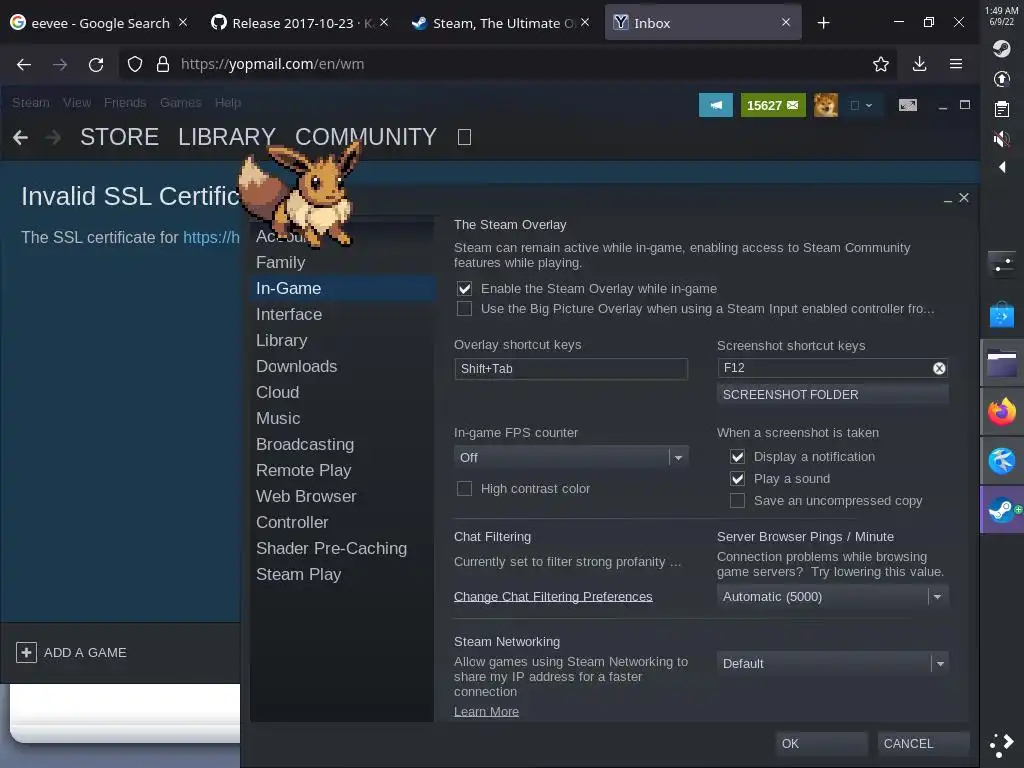Viewport: 1024px width, 768px height.
Task: Go to COMMUNITY section in Steam
Action: pyautogui.click(x=366, y=137)
